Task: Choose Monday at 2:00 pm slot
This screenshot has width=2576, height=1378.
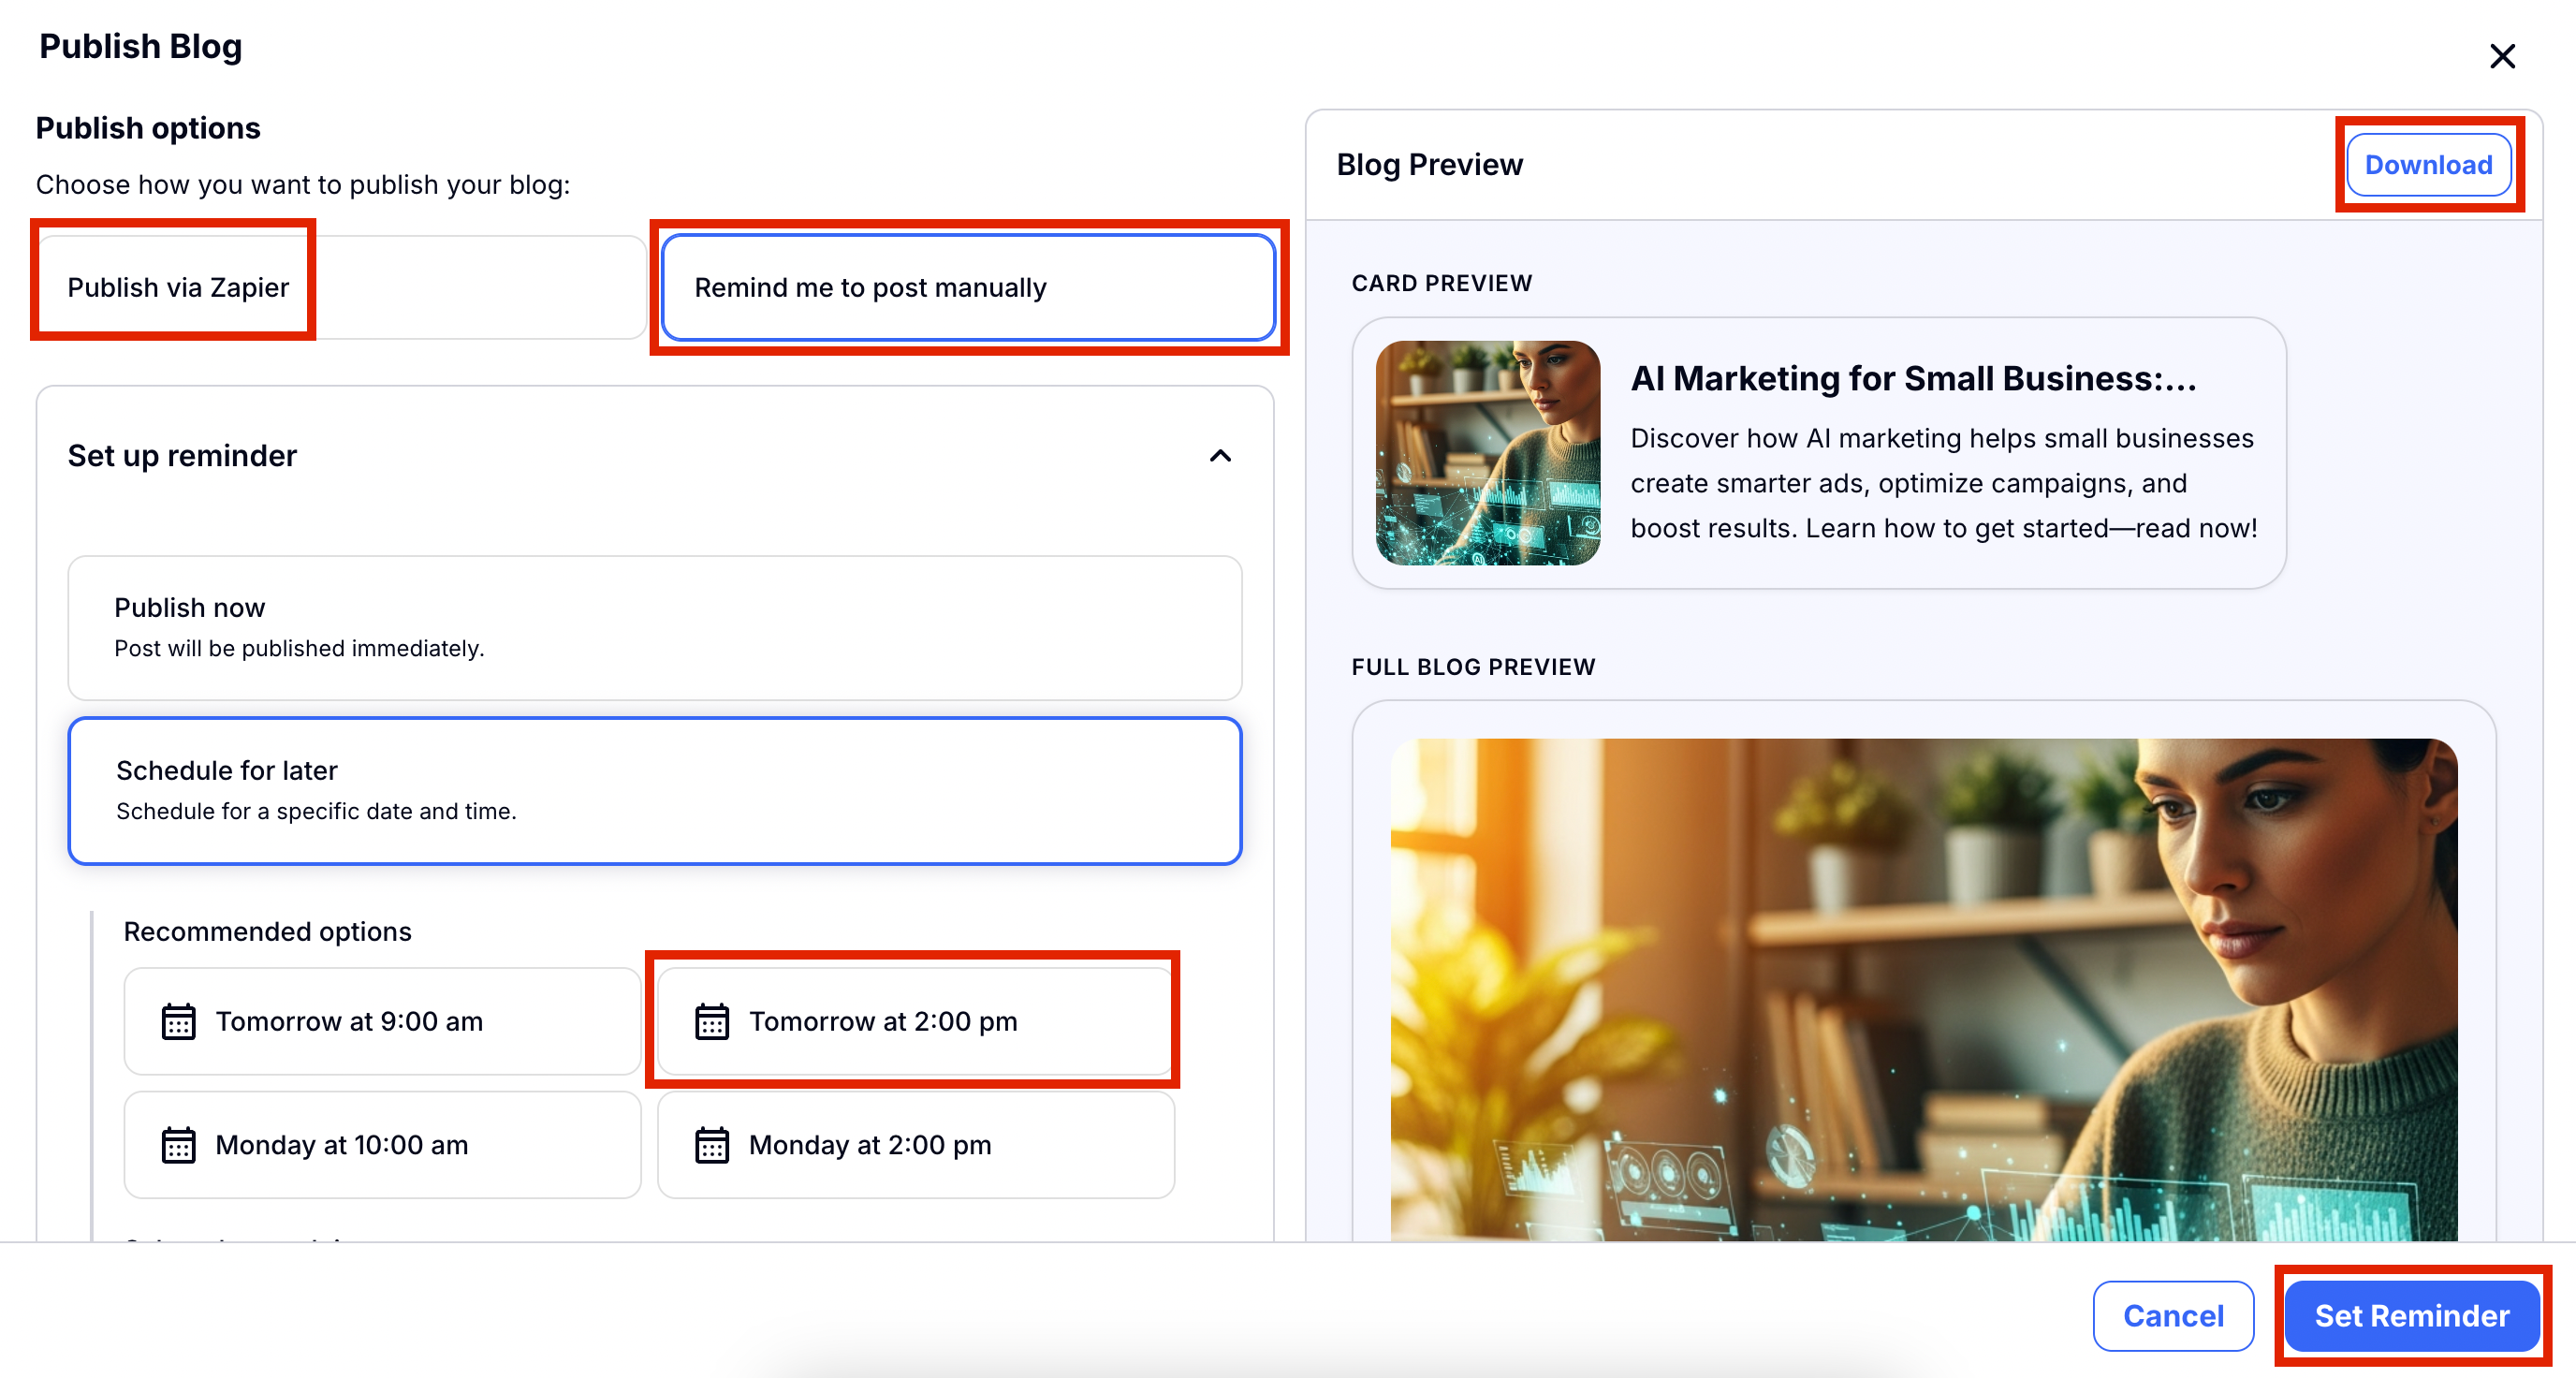Action: pos(914,1144)
